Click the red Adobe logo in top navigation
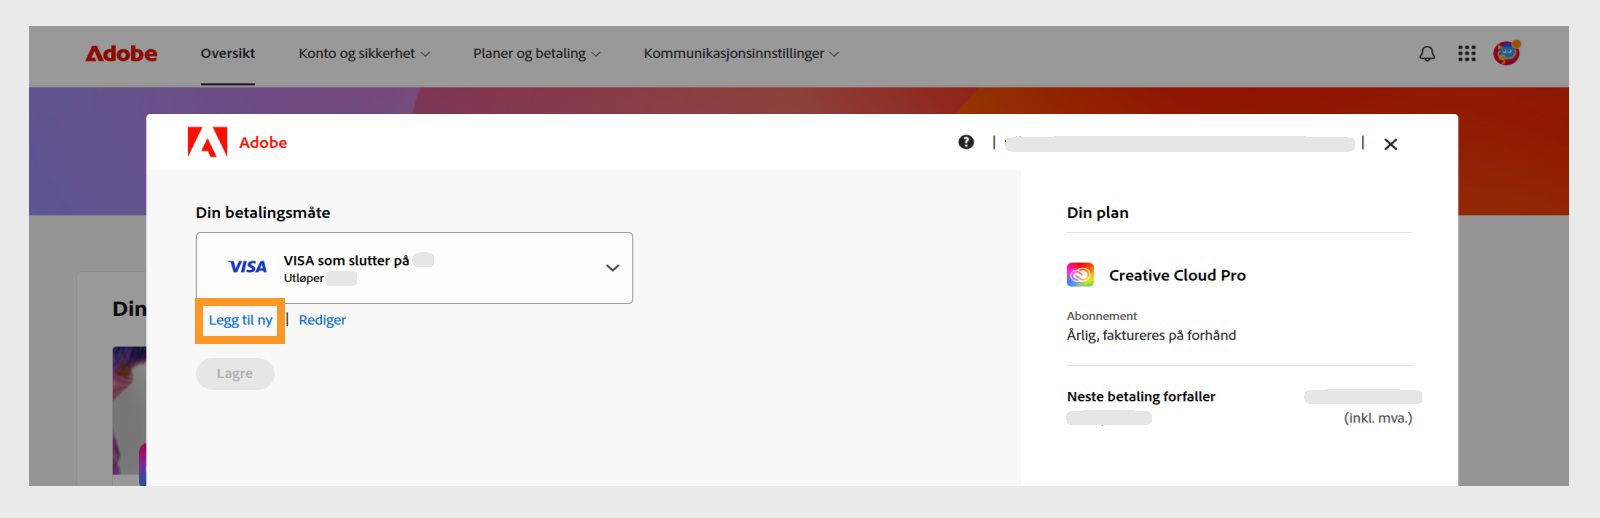Screen dimensions: 1600x518 pos(121,54)
